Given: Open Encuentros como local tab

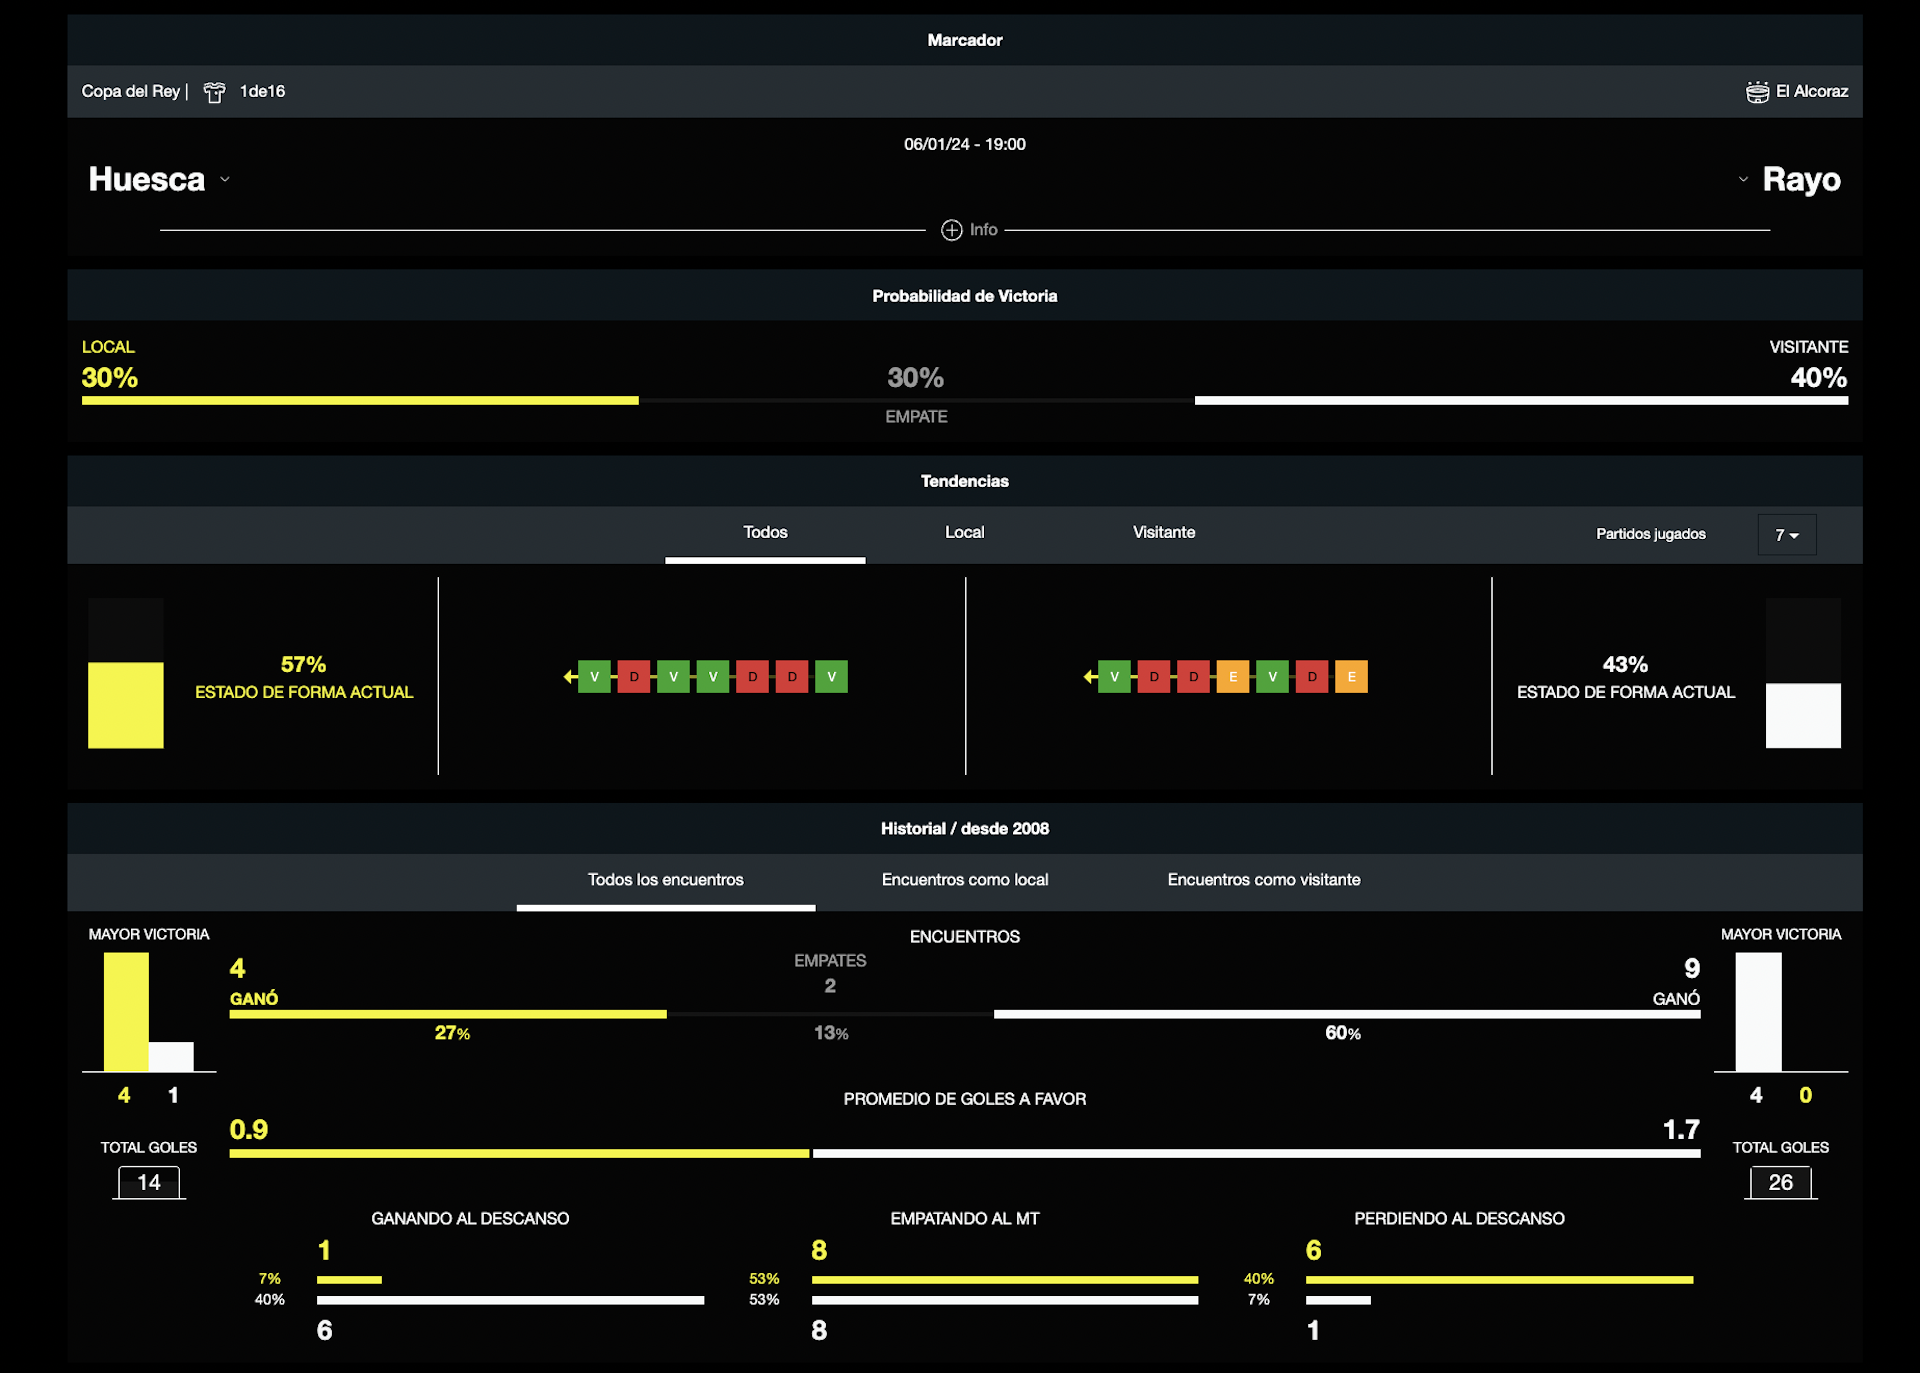Looking at the screenshot, I should point(965,880).
